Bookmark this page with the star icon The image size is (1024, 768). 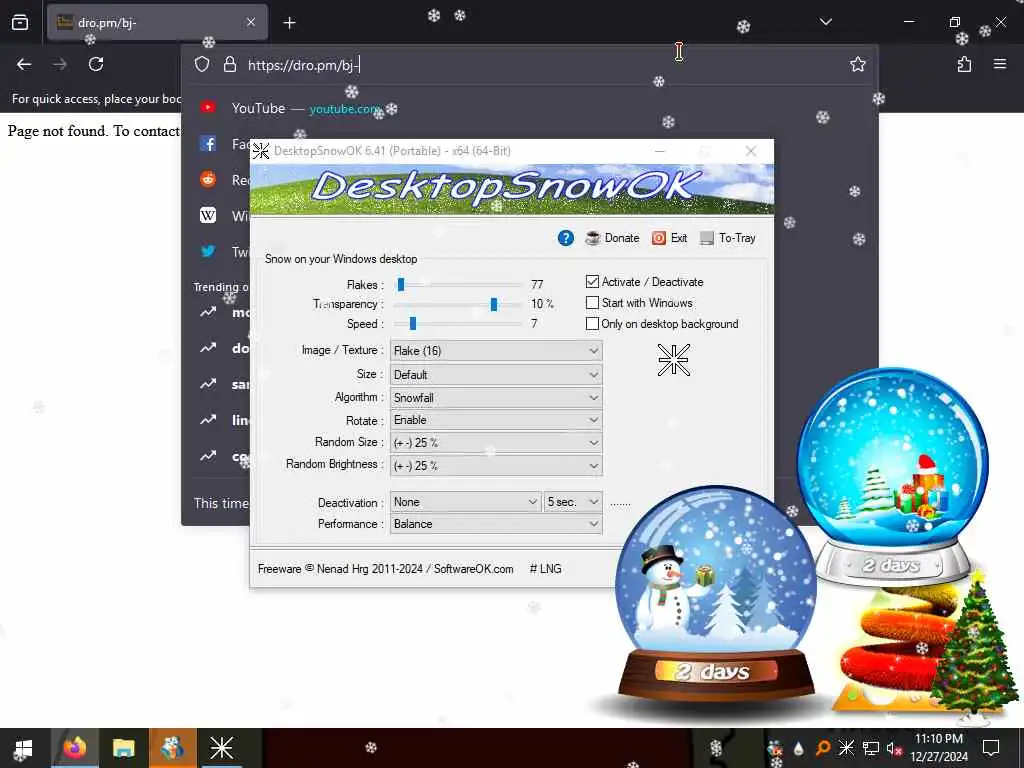point(857,64)
